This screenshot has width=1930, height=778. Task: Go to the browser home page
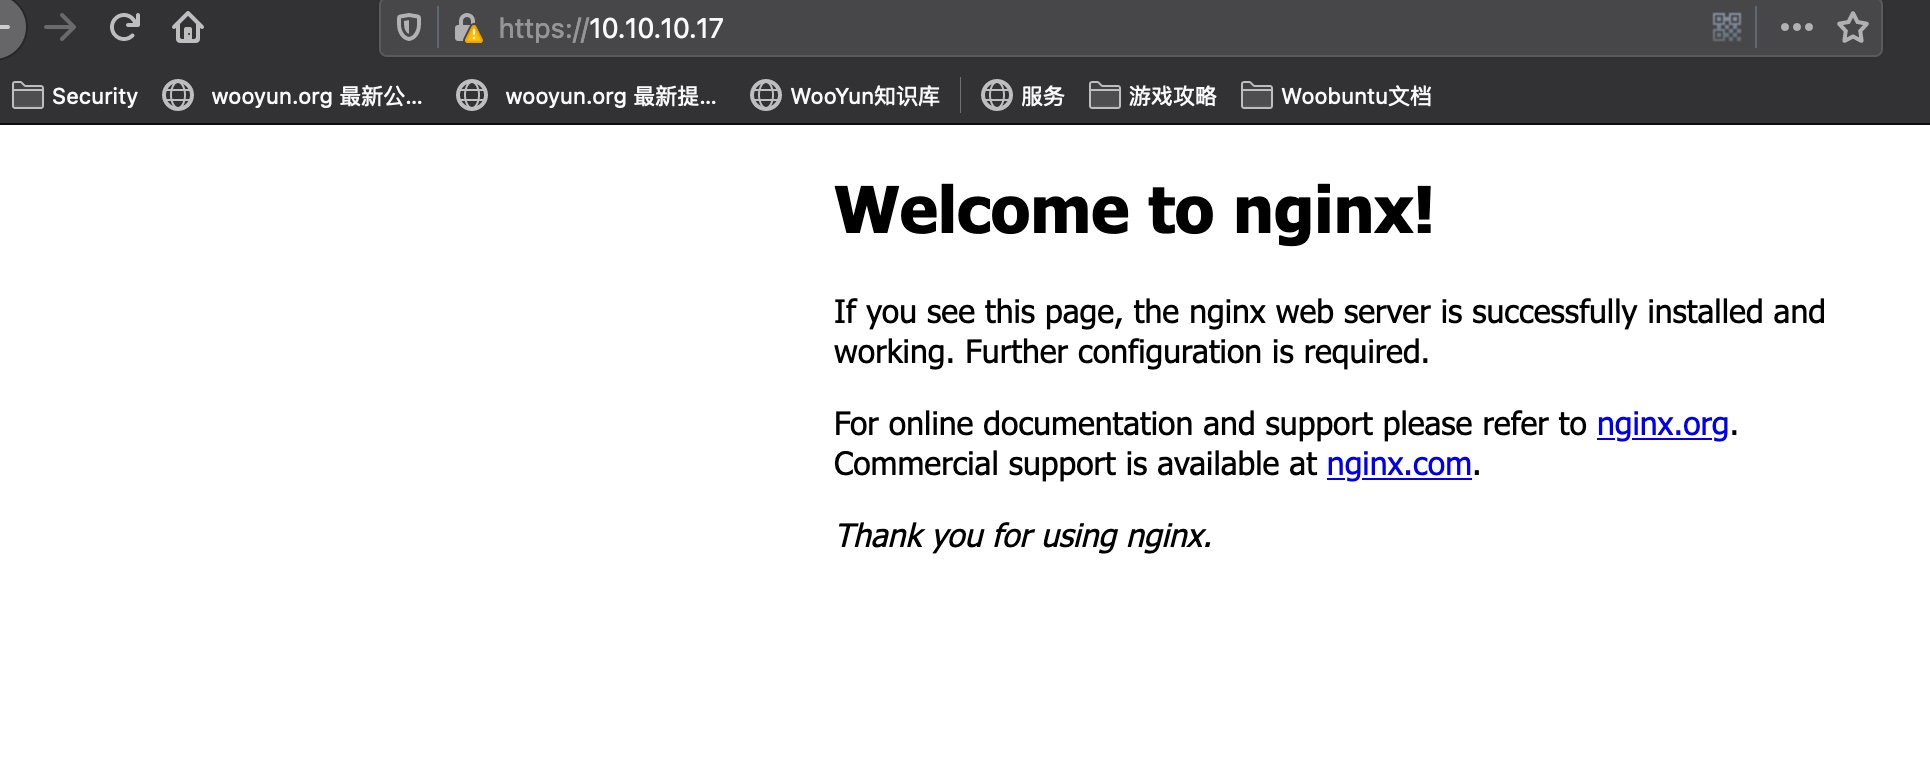(x=187, y=27)
